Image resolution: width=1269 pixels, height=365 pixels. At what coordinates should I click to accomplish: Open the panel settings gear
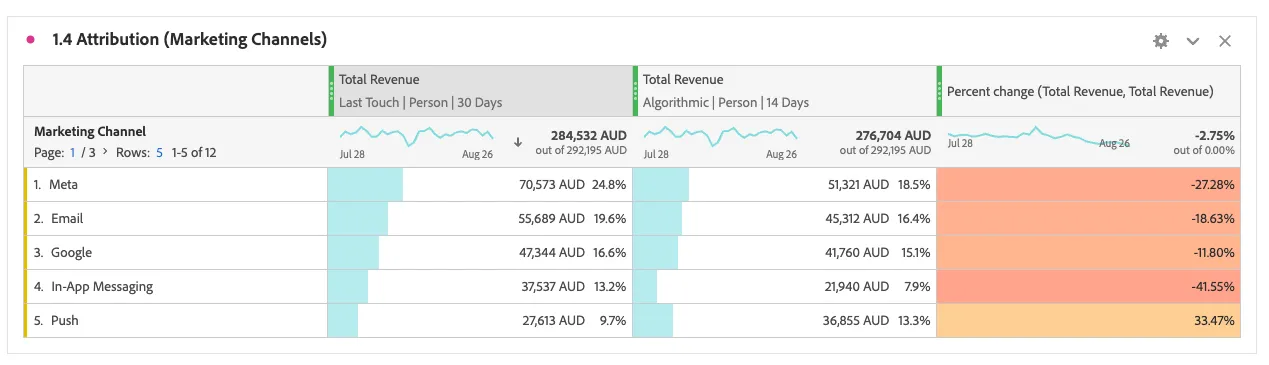(1160, 41)
